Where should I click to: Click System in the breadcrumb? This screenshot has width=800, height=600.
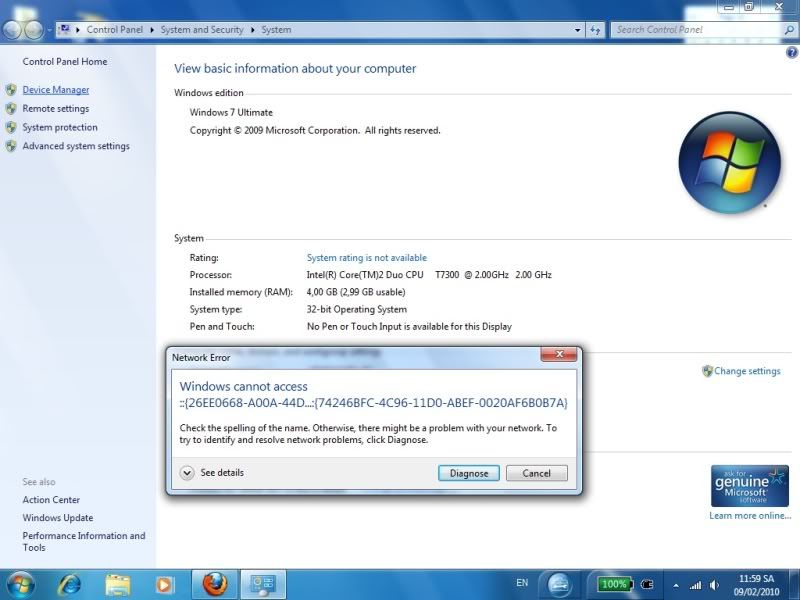pyautogui.click(x=276, y=30)
